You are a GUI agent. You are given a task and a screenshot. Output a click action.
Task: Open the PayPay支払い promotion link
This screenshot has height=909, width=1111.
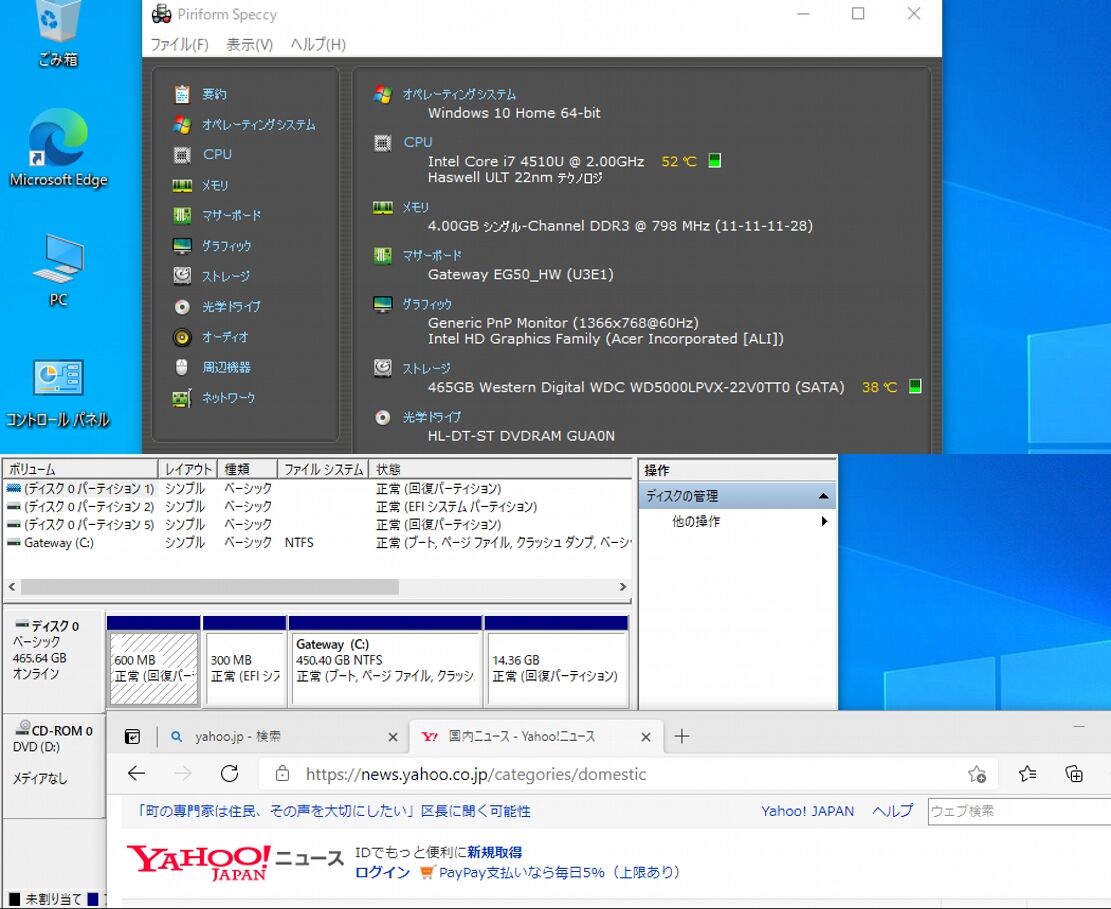(559, 872)
